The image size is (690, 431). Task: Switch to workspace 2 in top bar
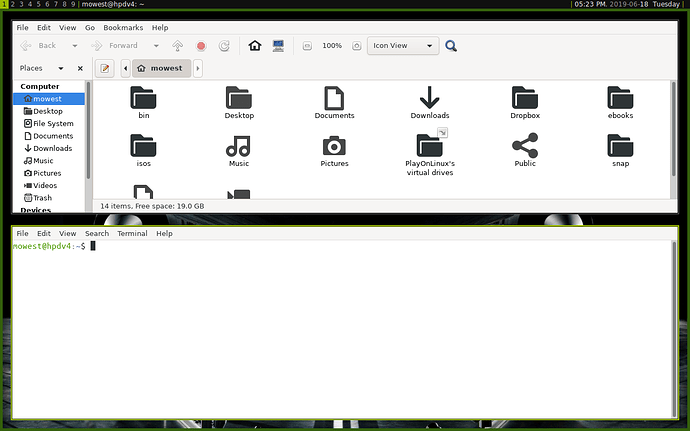pos(12,4)
